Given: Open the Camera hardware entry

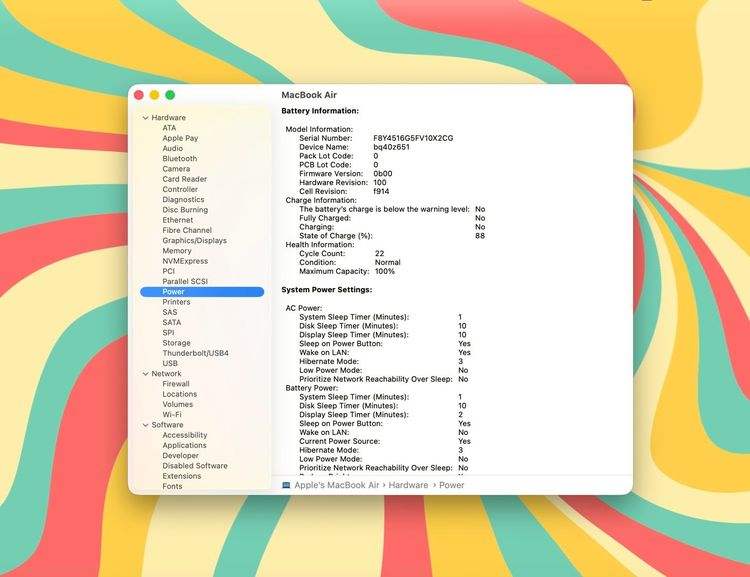Looking at the screenshot, I should coord(176,169).
